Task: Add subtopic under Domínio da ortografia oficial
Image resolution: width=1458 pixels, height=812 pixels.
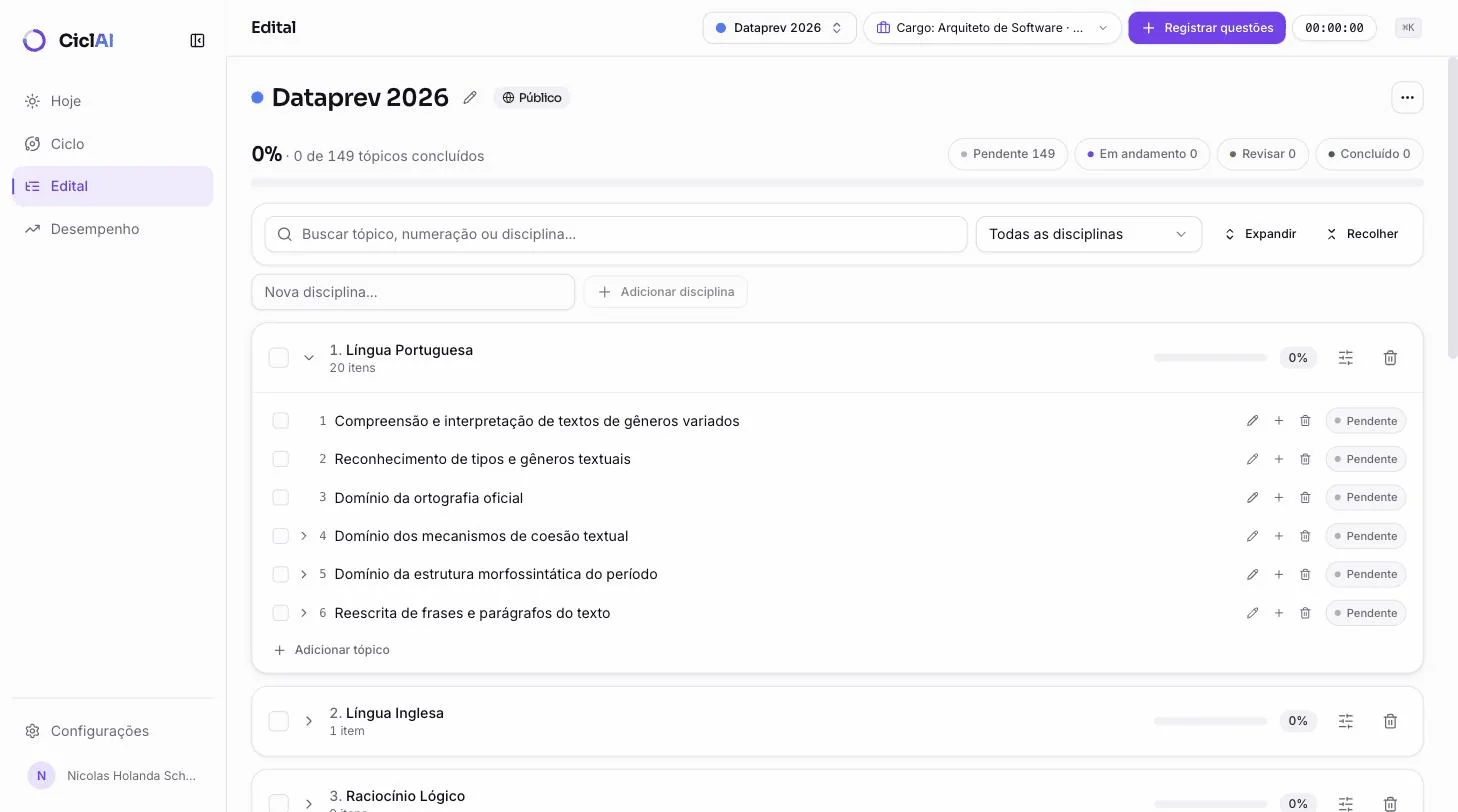Action: [x=1278, y=497]
